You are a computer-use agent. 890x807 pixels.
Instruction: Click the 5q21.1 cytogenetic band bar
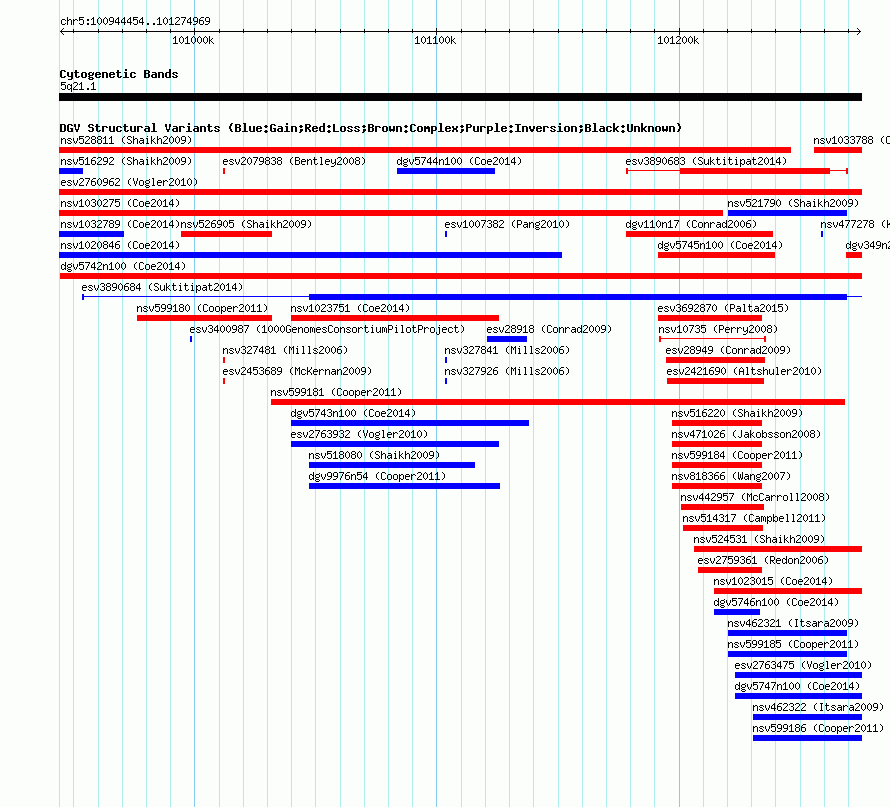[460, 97]
